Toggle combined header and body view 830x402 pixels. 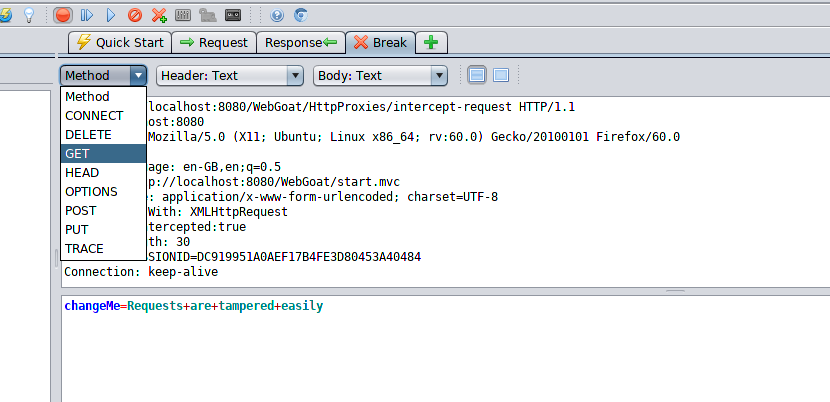click(x=501, y=75)
